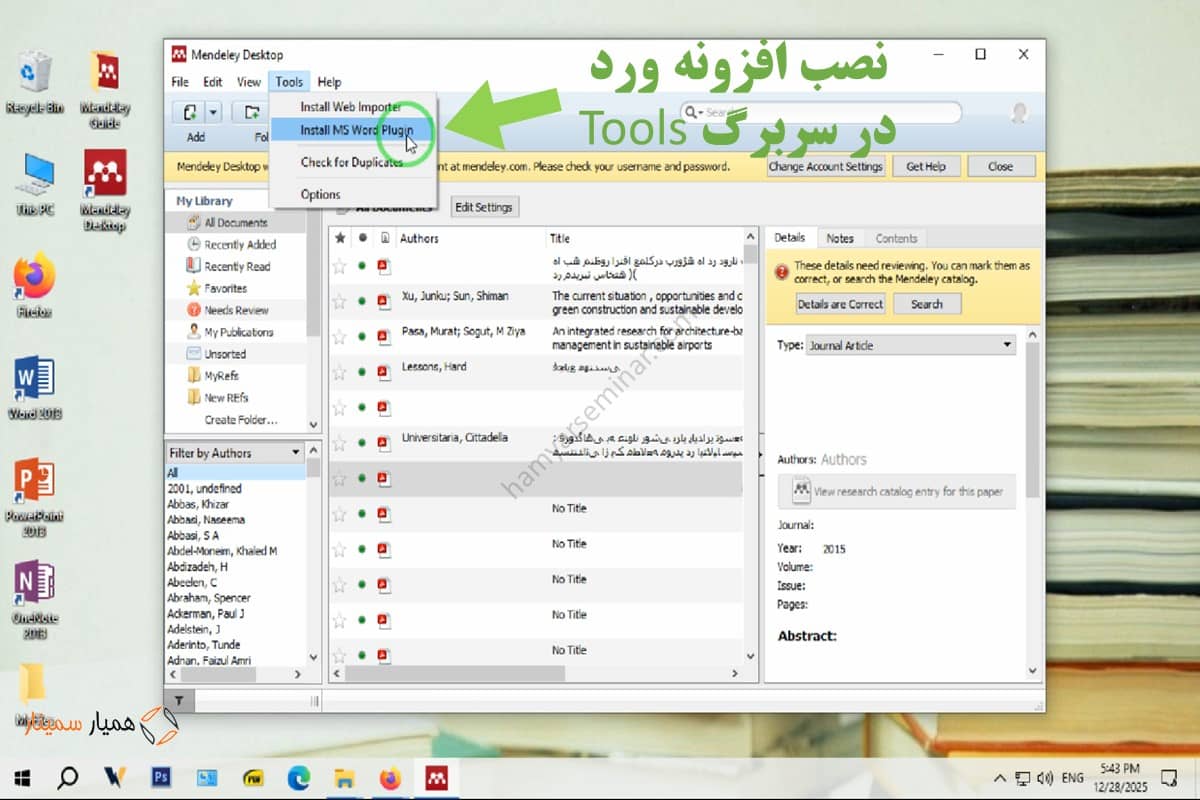Select All Documents in My Library
This screenshot has width=1200, height=800.
(236, 223)
